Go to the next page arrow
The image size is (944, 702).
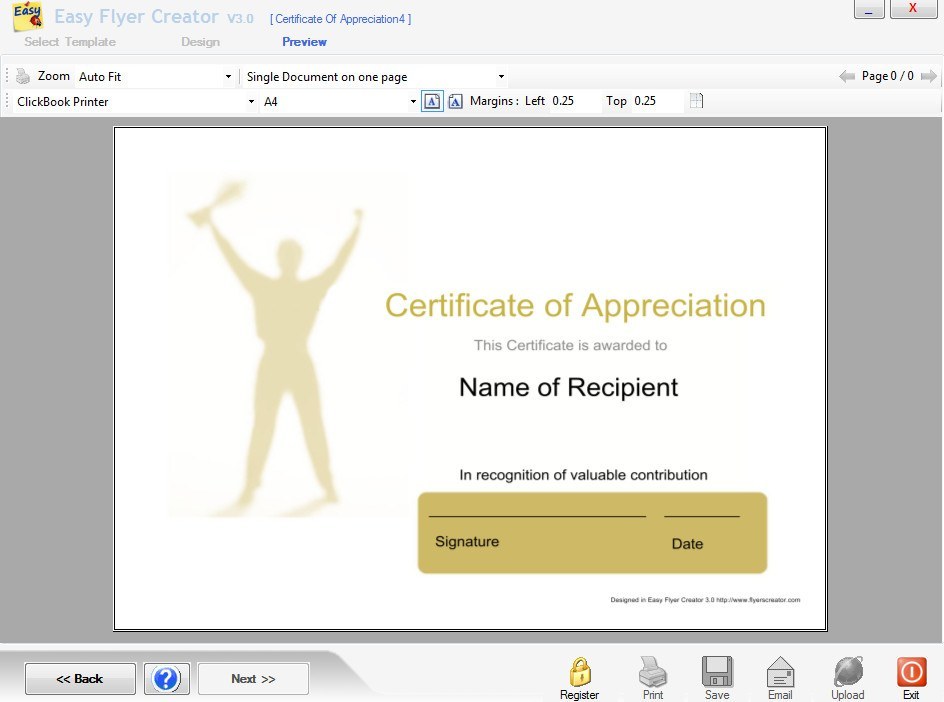pyautogui.click(x=928, y=76)
